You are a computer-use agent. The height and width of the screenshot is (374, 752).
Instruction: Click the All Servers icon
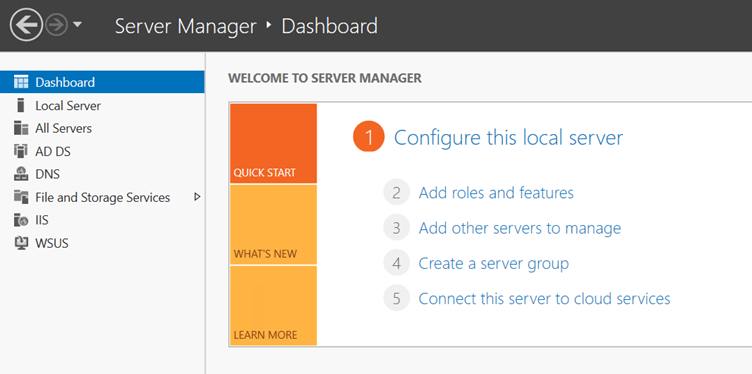click(x=21, y=128)
